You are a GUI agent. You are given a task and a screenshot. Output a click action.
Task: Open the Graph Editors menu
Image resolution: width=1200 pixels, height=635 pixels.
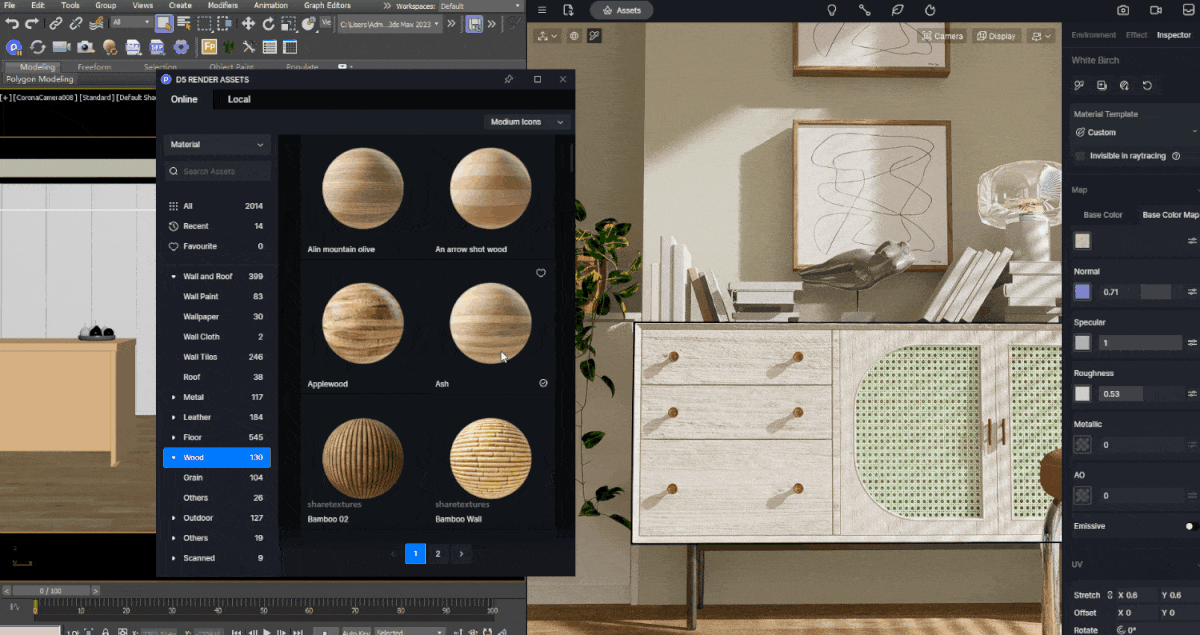point(328,5)
